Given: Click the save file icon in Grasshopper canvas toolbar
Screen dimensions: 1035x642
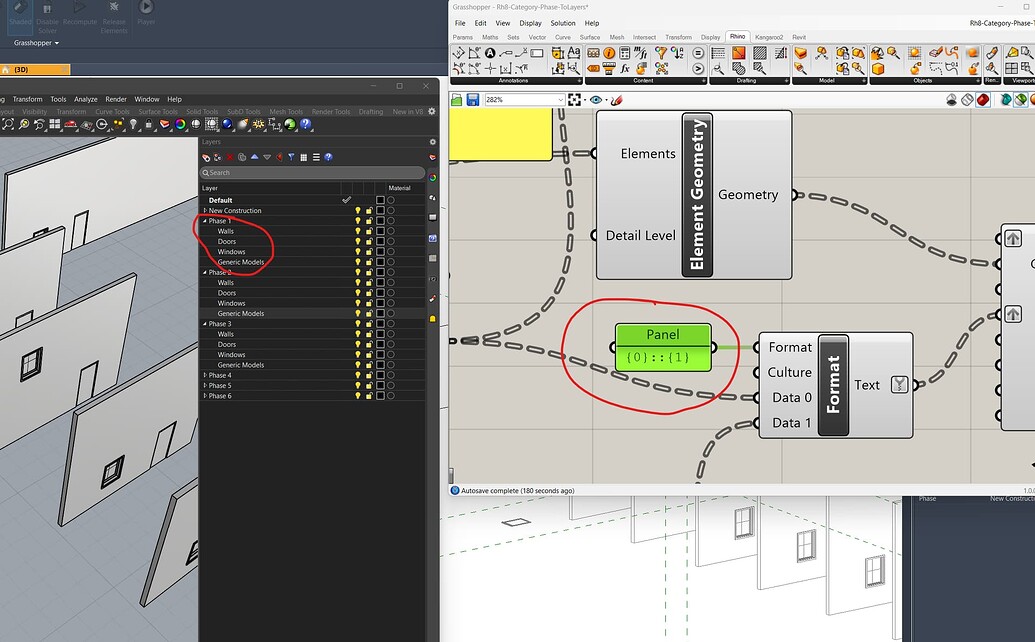Looking at the screenshot, I should (472, 99).
